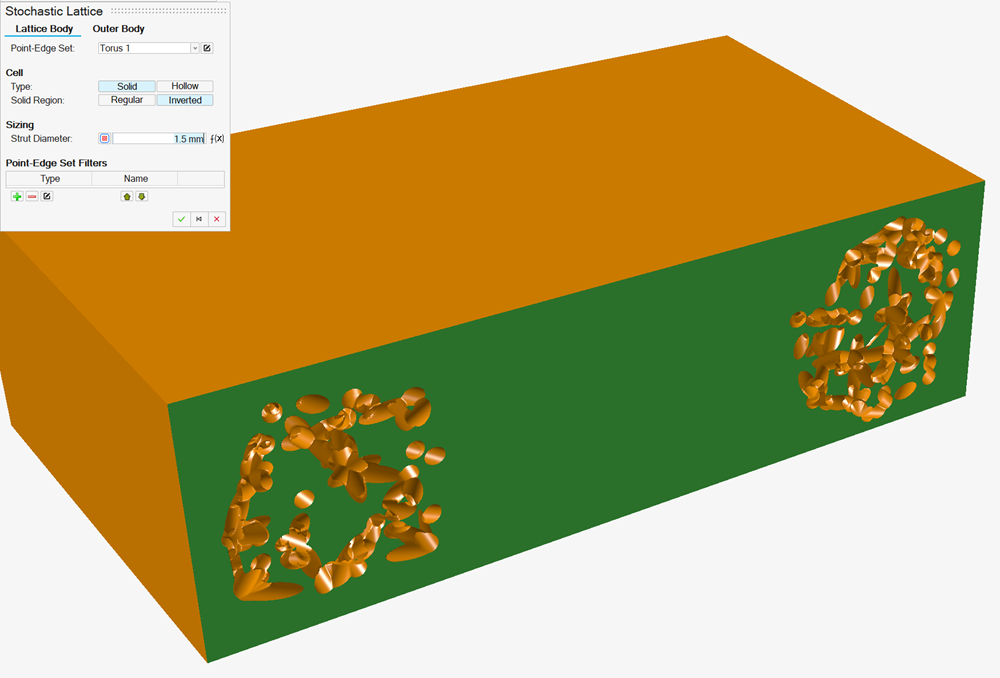Grab the Stochastic Lattice dotted title handle
This screenshot has width=1000, height=678.
point(168,11)
